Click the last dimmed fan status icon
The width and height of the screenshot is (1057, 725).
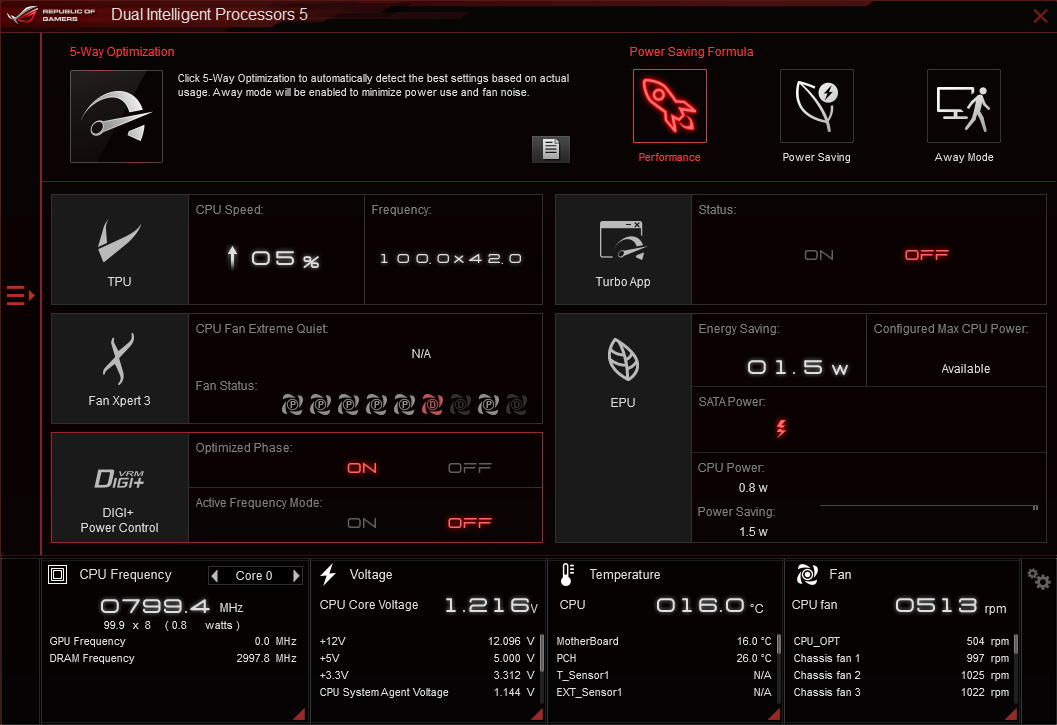[x=516, y=405]
